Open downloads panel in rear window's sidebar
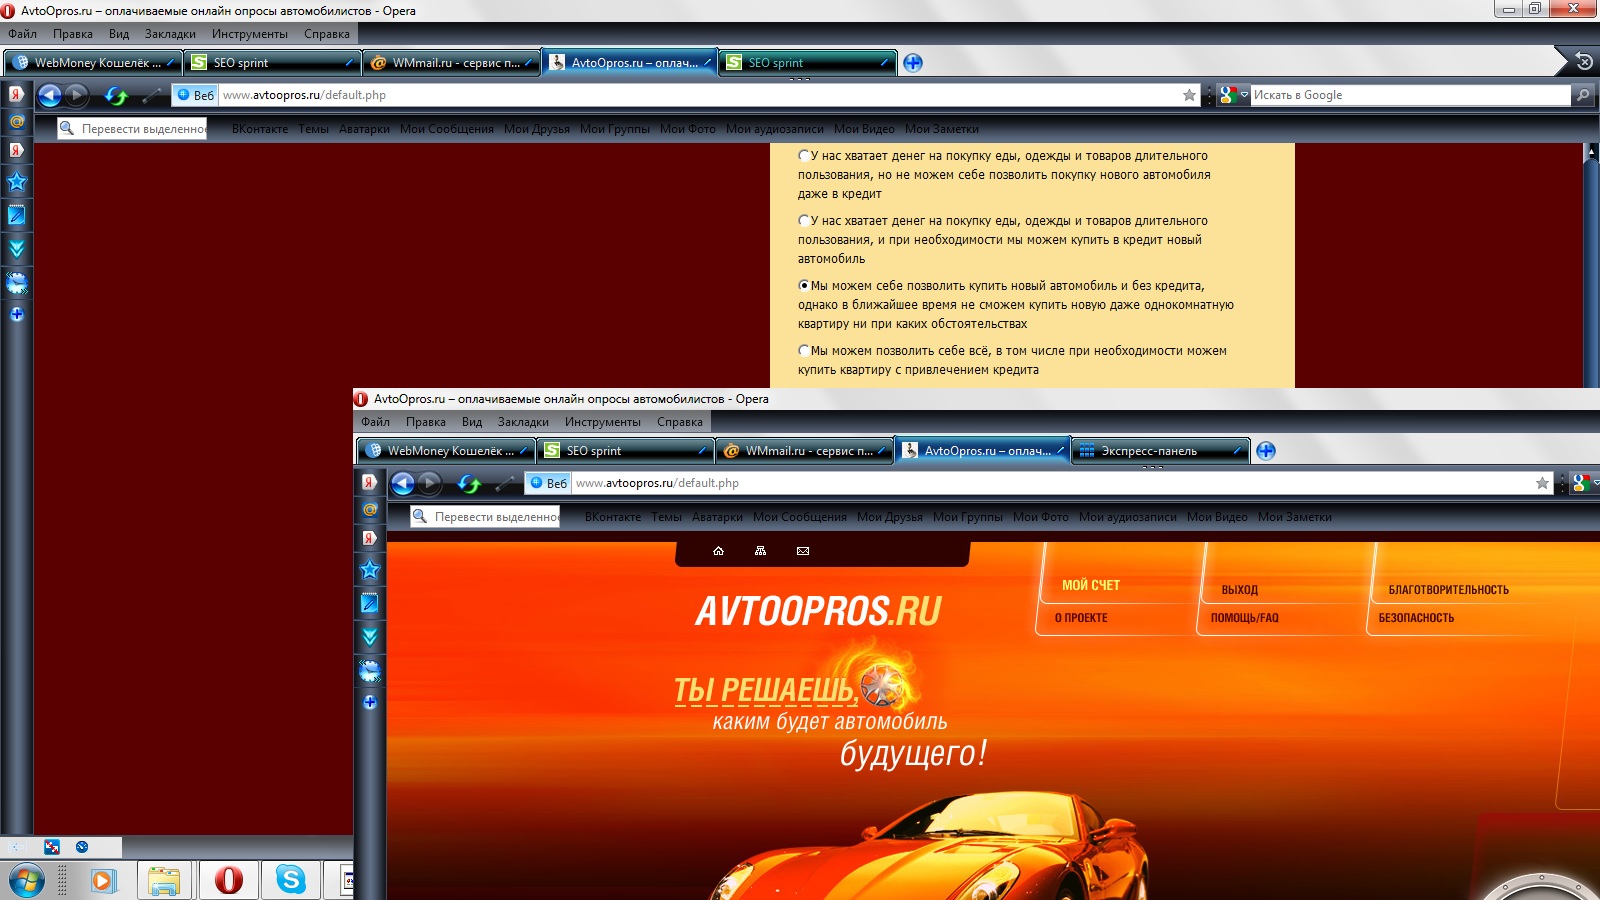The width and height of the screenshot is (1600, 900). 17,249
